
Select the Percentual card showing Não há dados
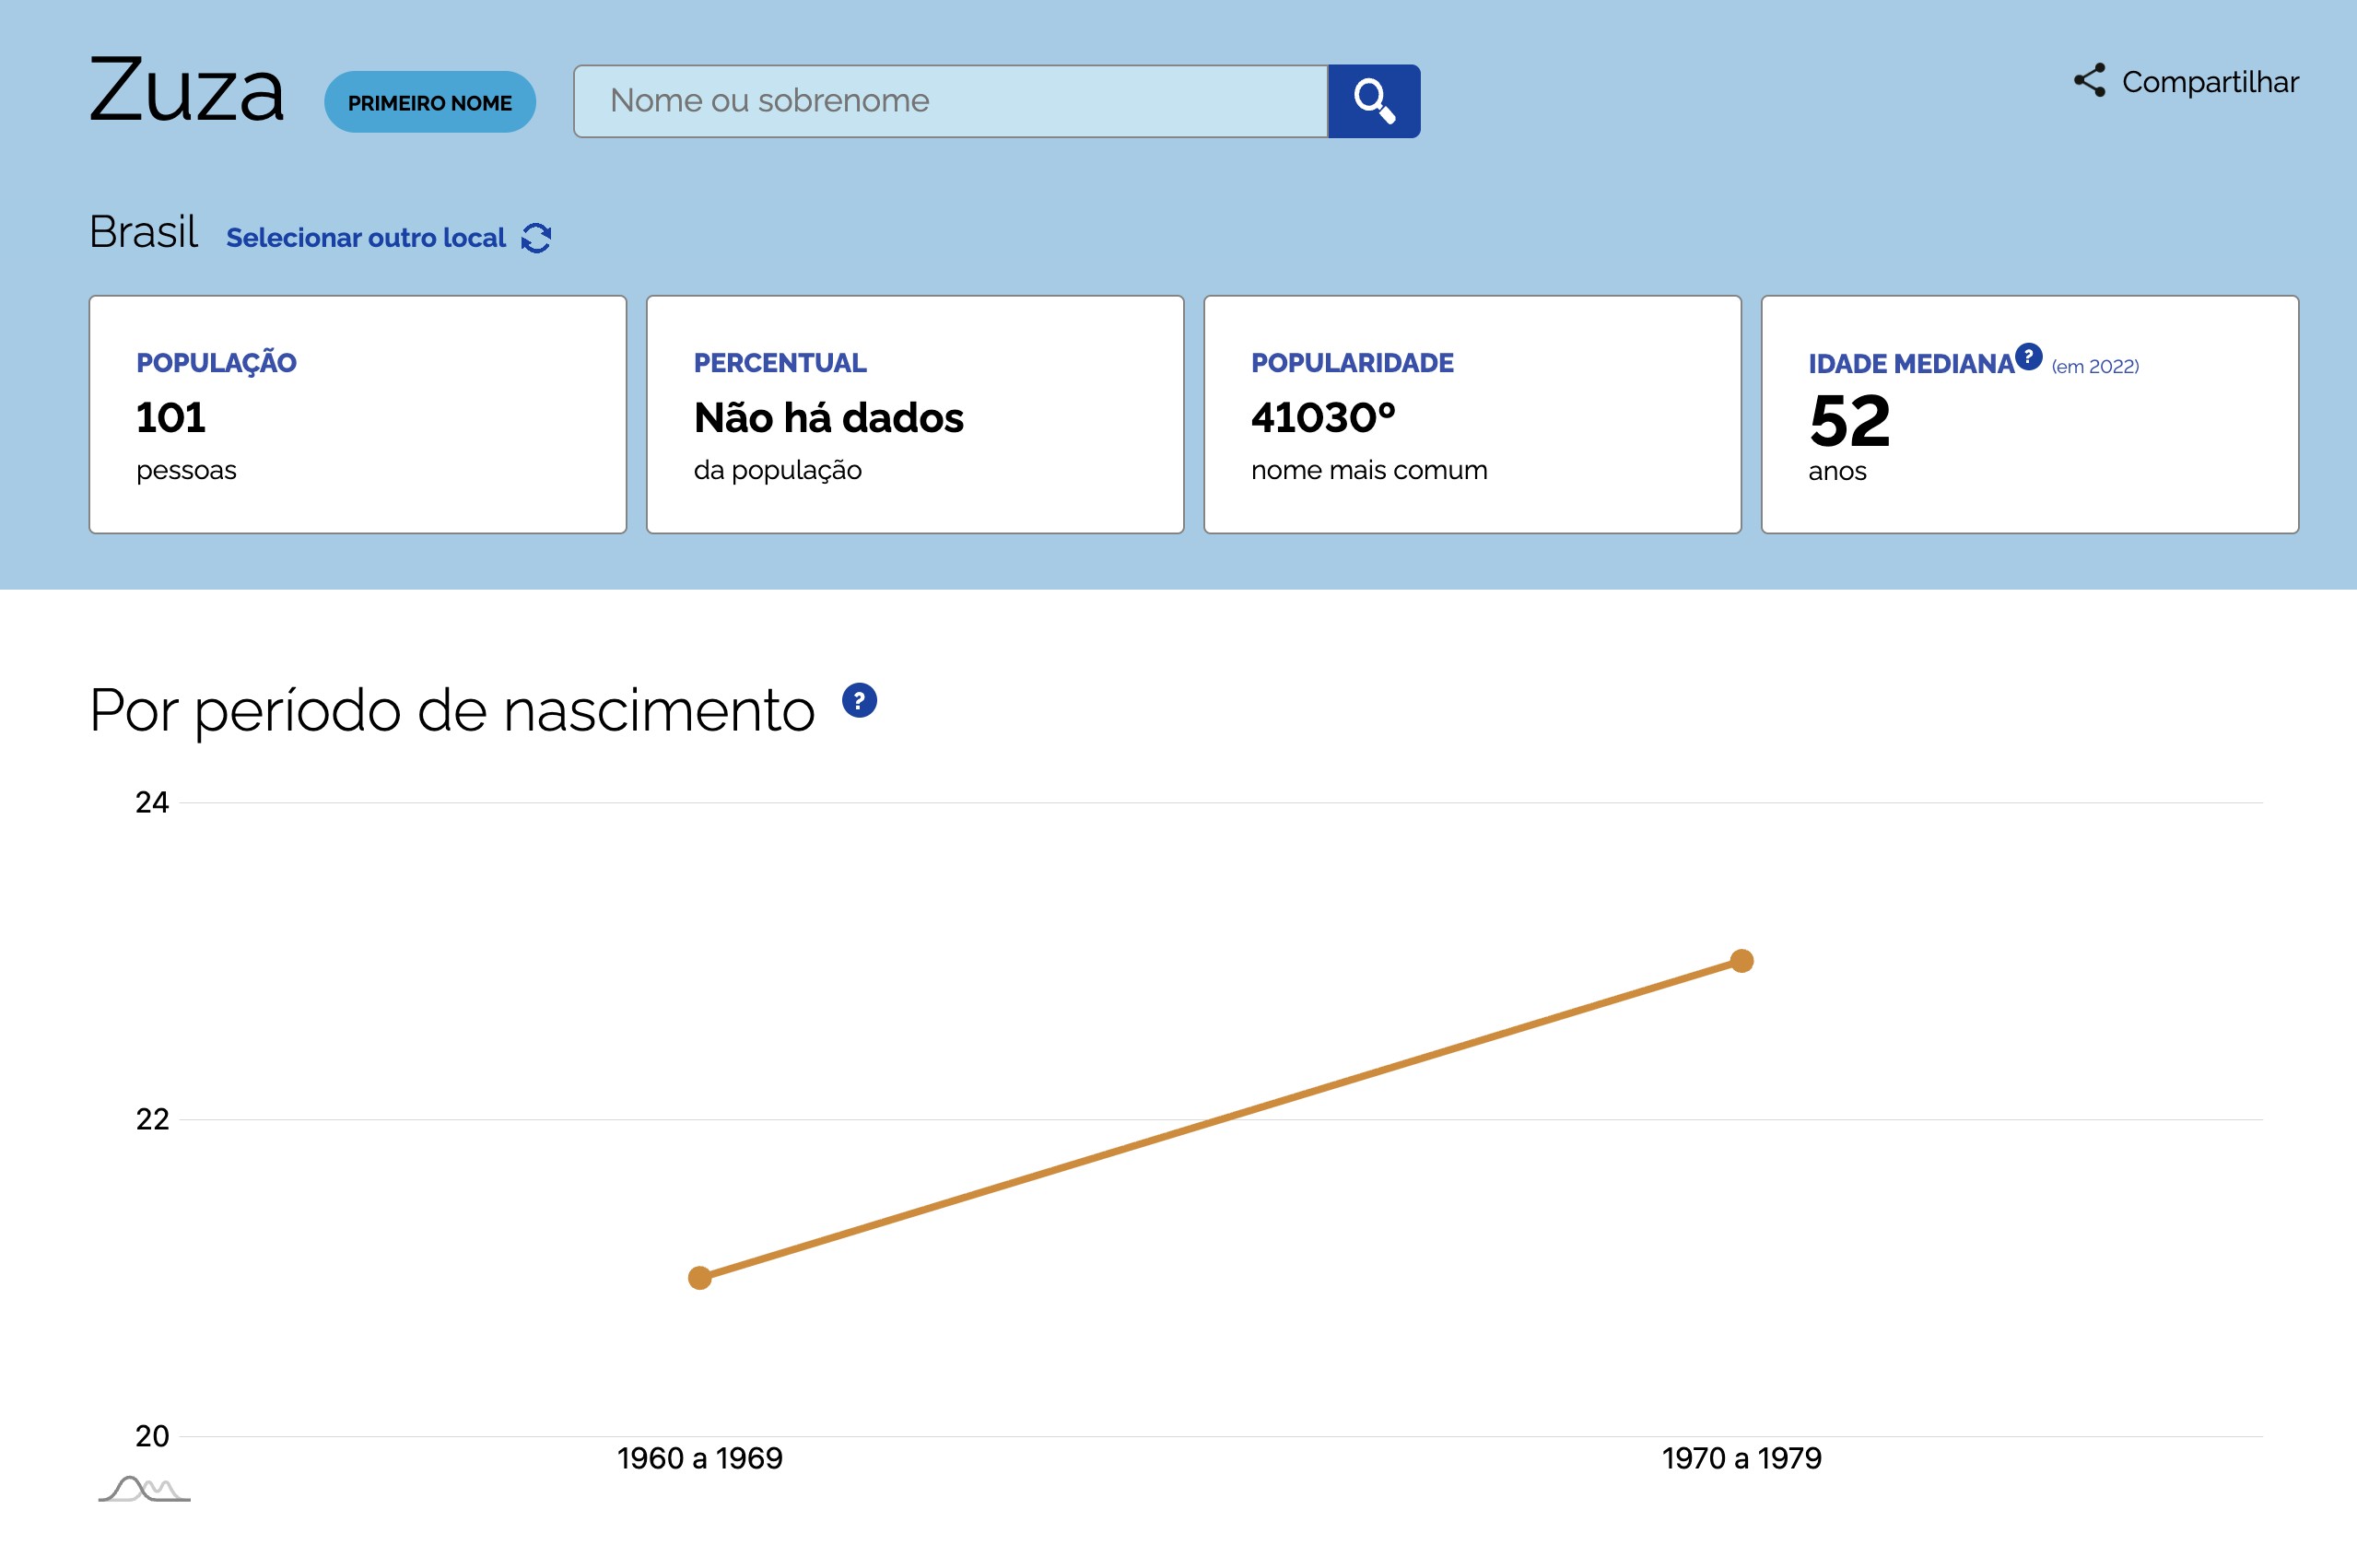pos(914,413)
